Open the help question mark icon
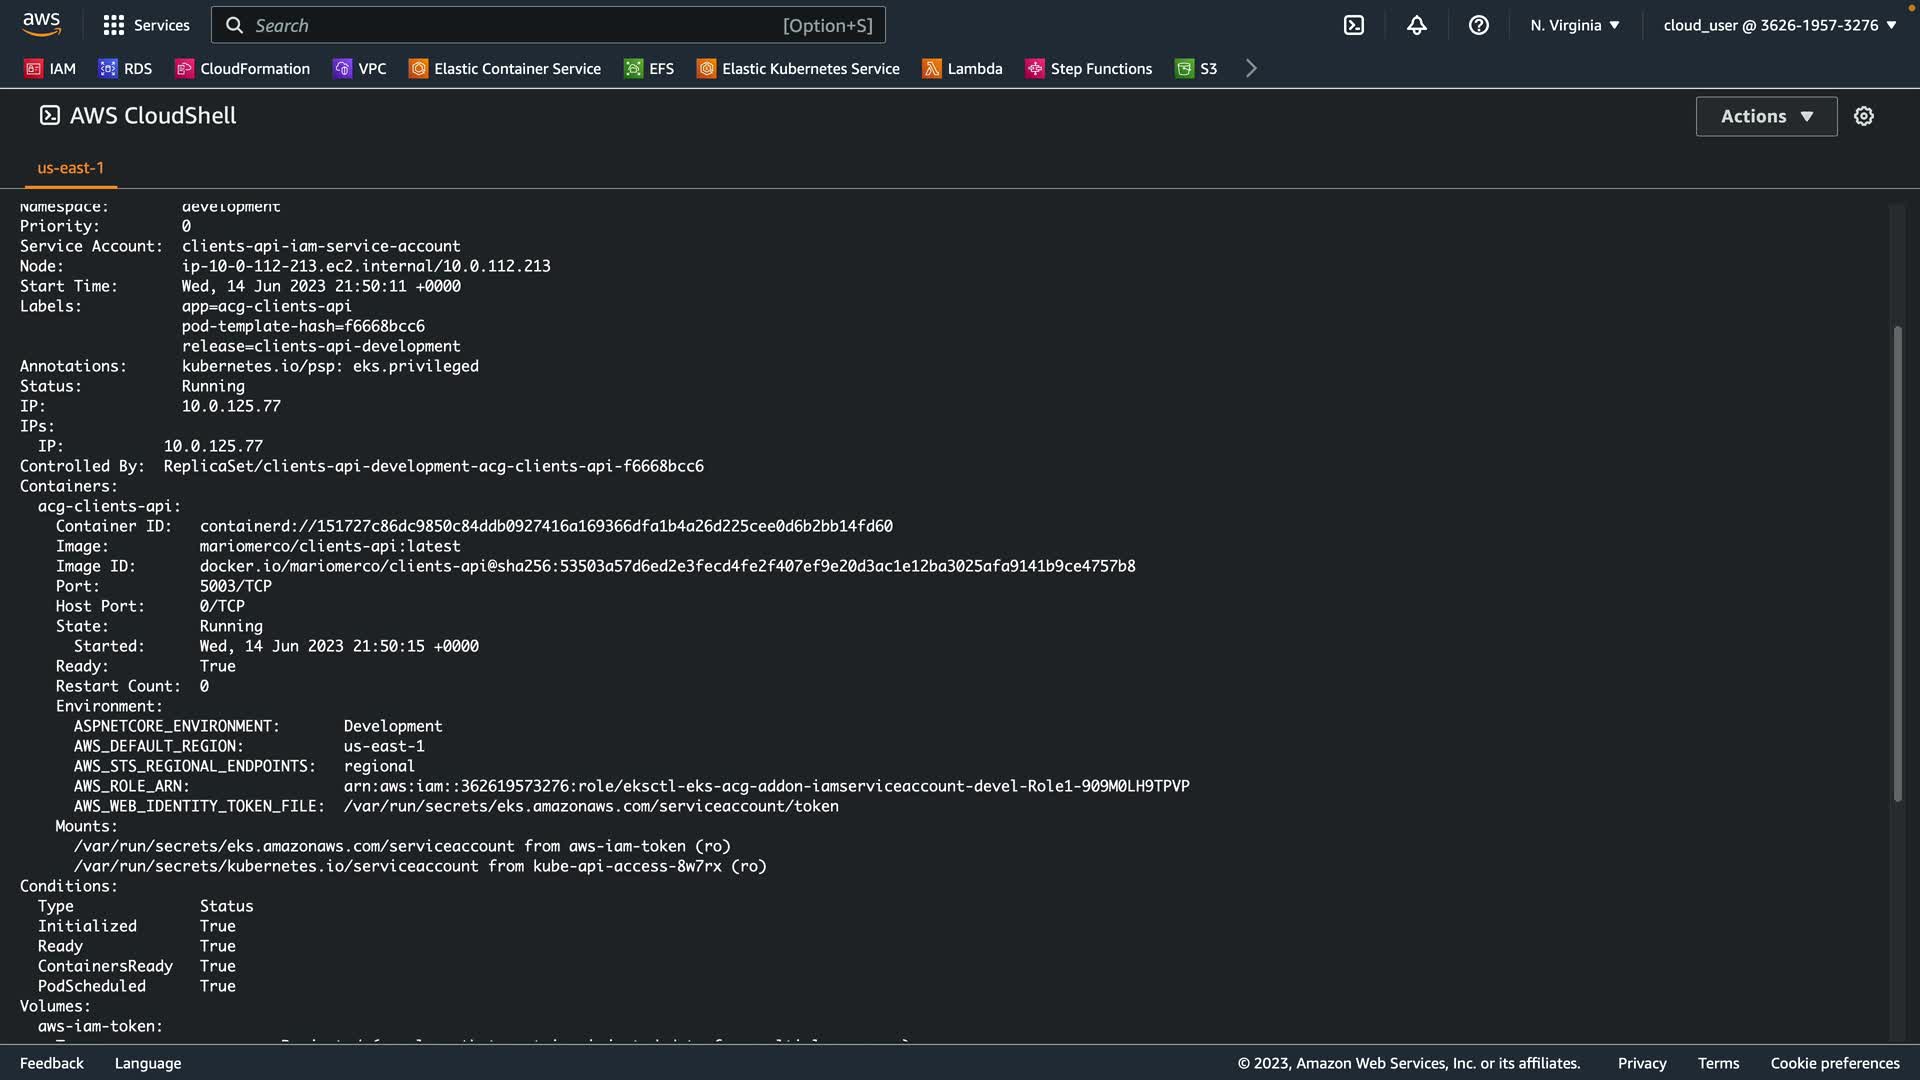This screenshot has width=1920, height=1080. pos(1478,25)
